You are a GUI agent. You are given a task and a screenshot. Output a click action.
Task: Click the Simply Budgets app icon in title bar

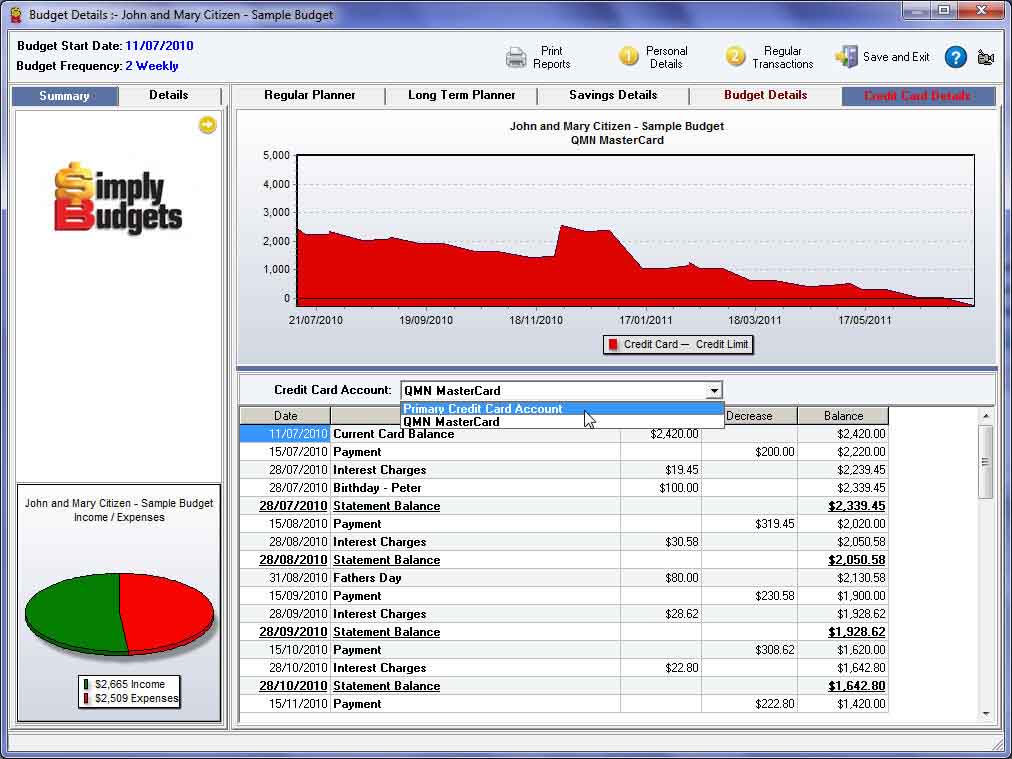point(15,14)
